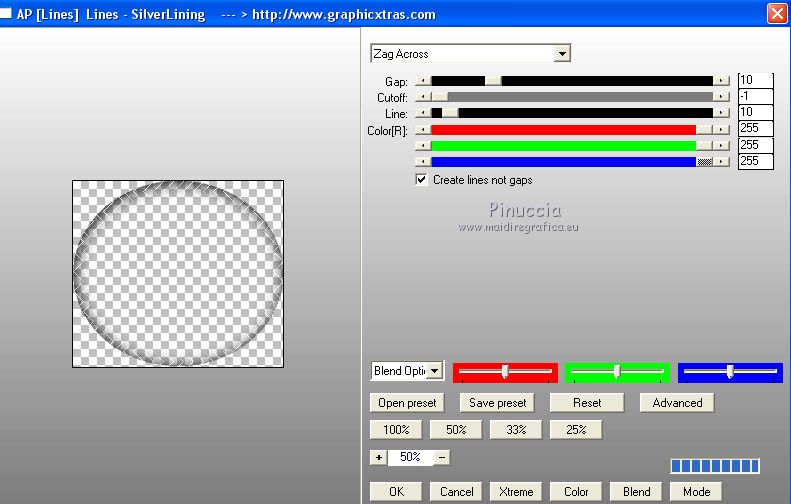Click the Save preset button
791x504 pixels.
(x=497, y=403)
